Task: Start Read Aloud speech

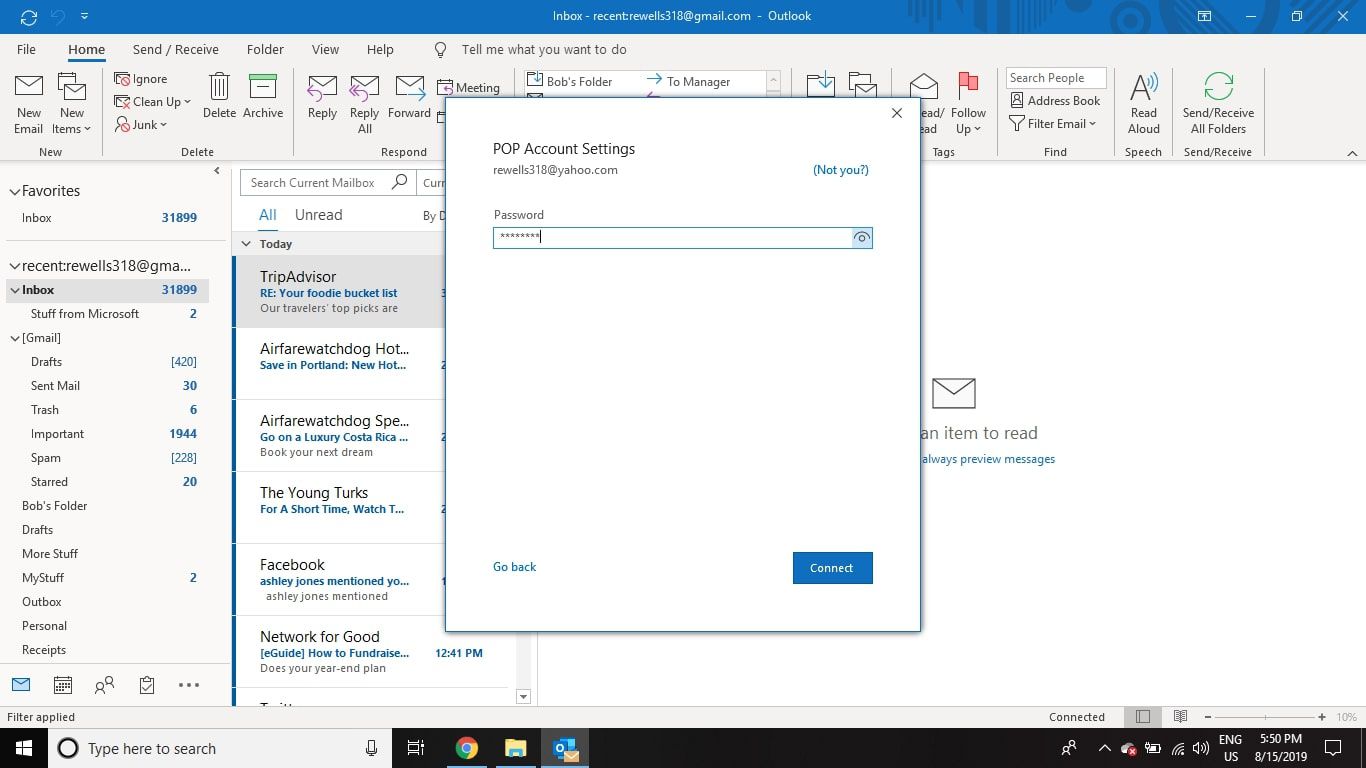Action: [x=1144, y=104]
